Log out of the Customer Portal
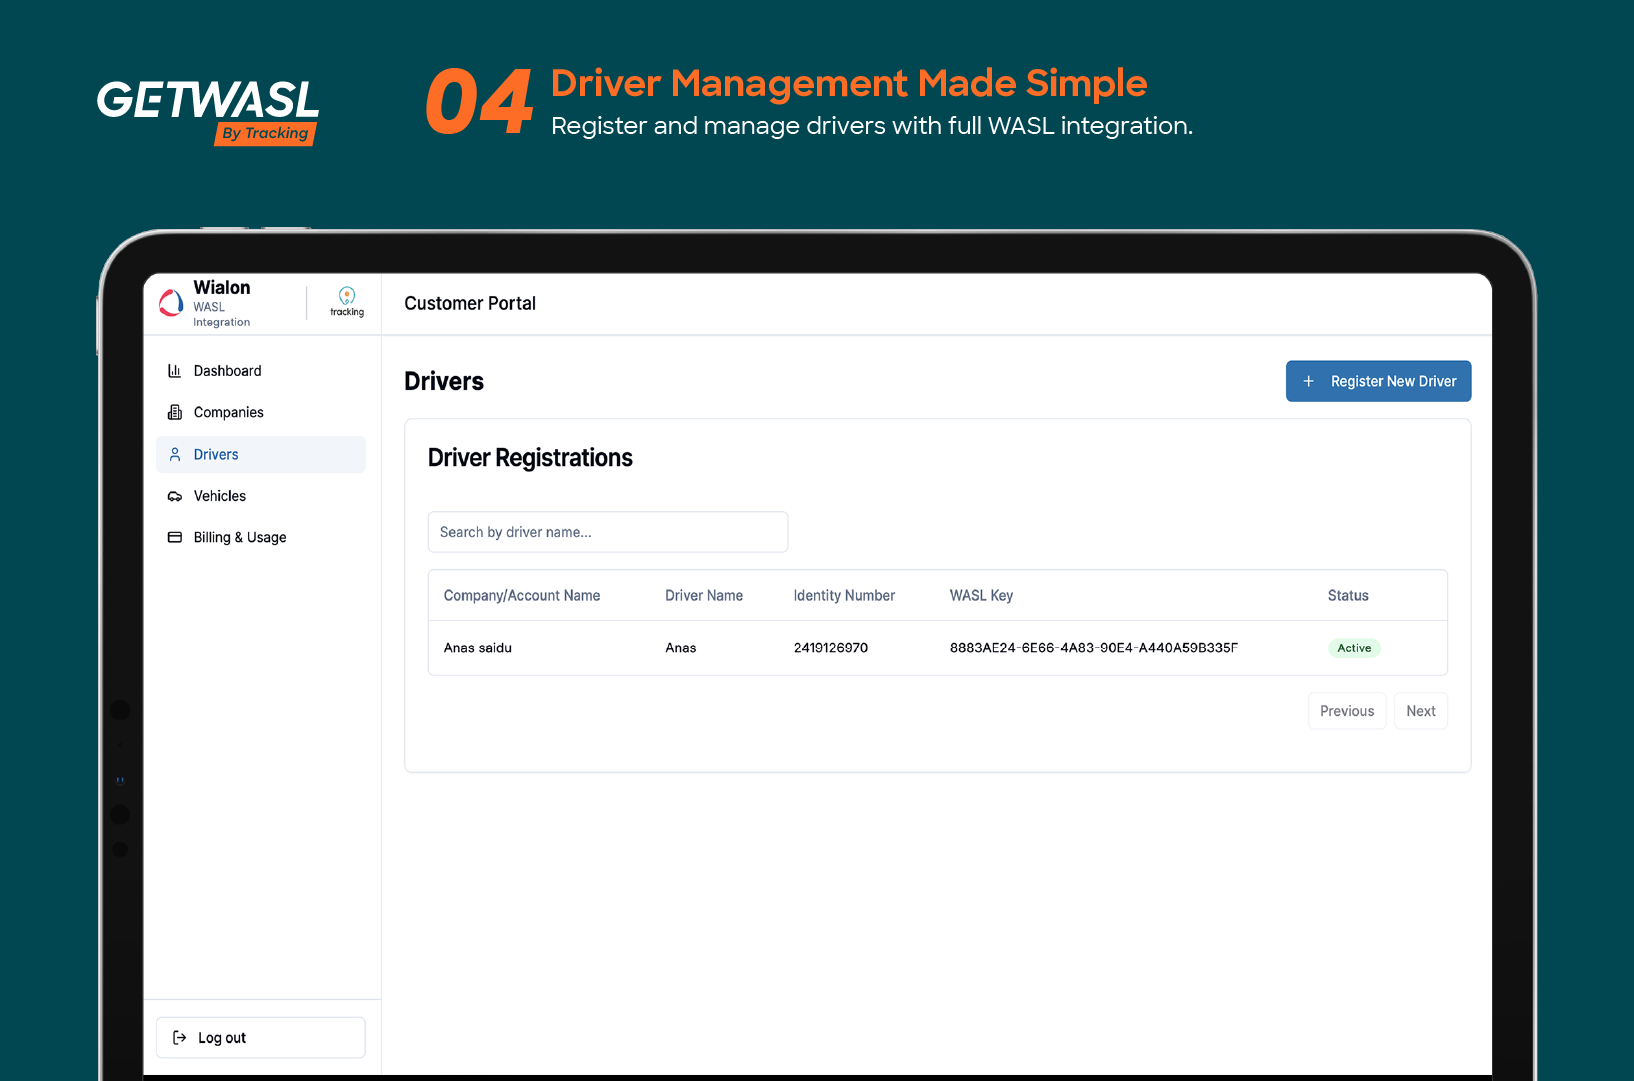Screen dimensions: 1634x1081 [261, 1038]
